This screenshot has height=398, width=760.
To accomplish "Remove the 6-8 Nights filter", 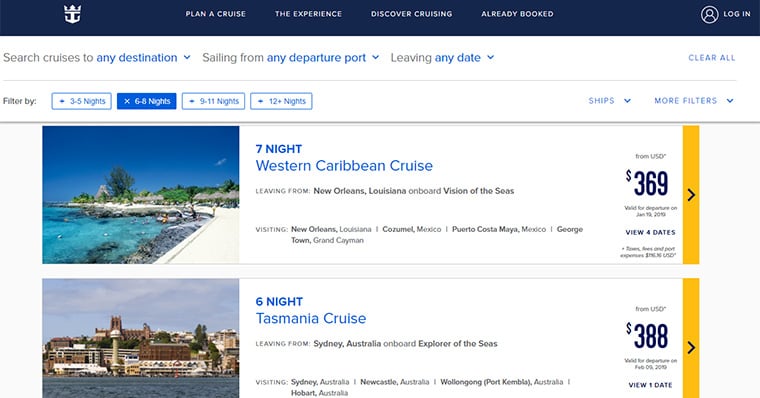I will point(146,101).
